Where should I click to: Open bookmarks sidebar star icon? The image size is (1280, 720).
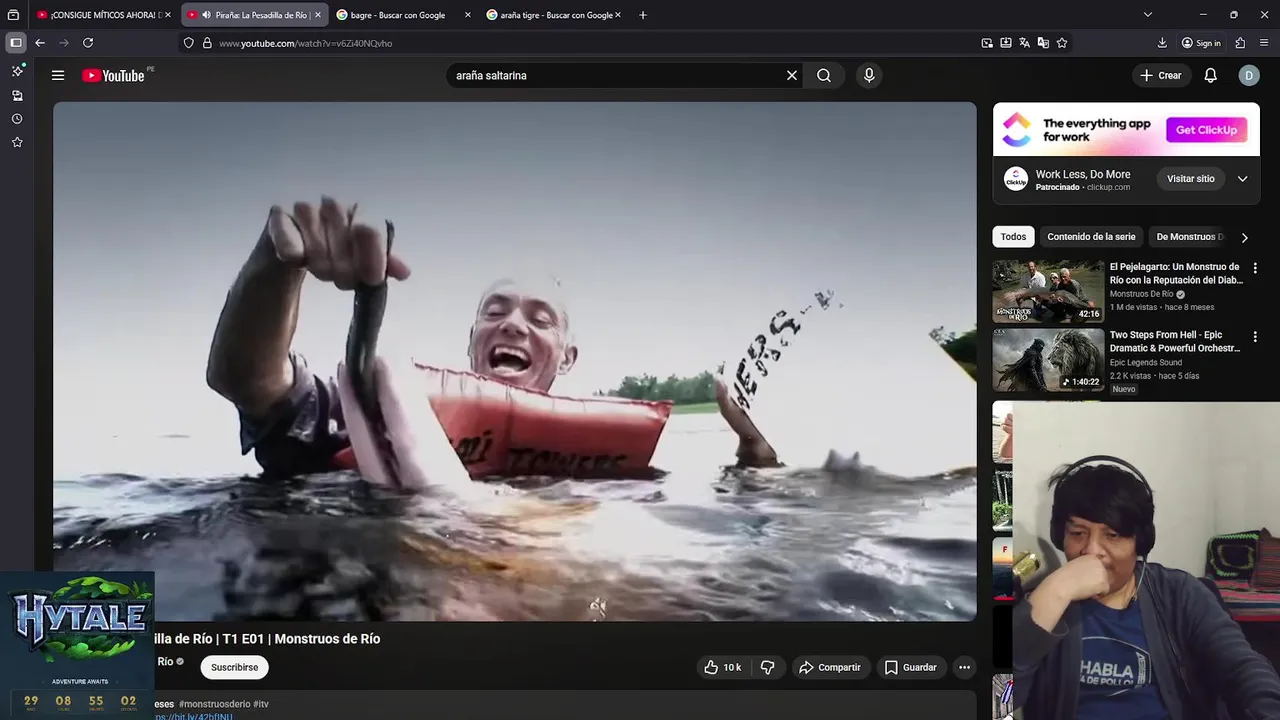(17, 142)
